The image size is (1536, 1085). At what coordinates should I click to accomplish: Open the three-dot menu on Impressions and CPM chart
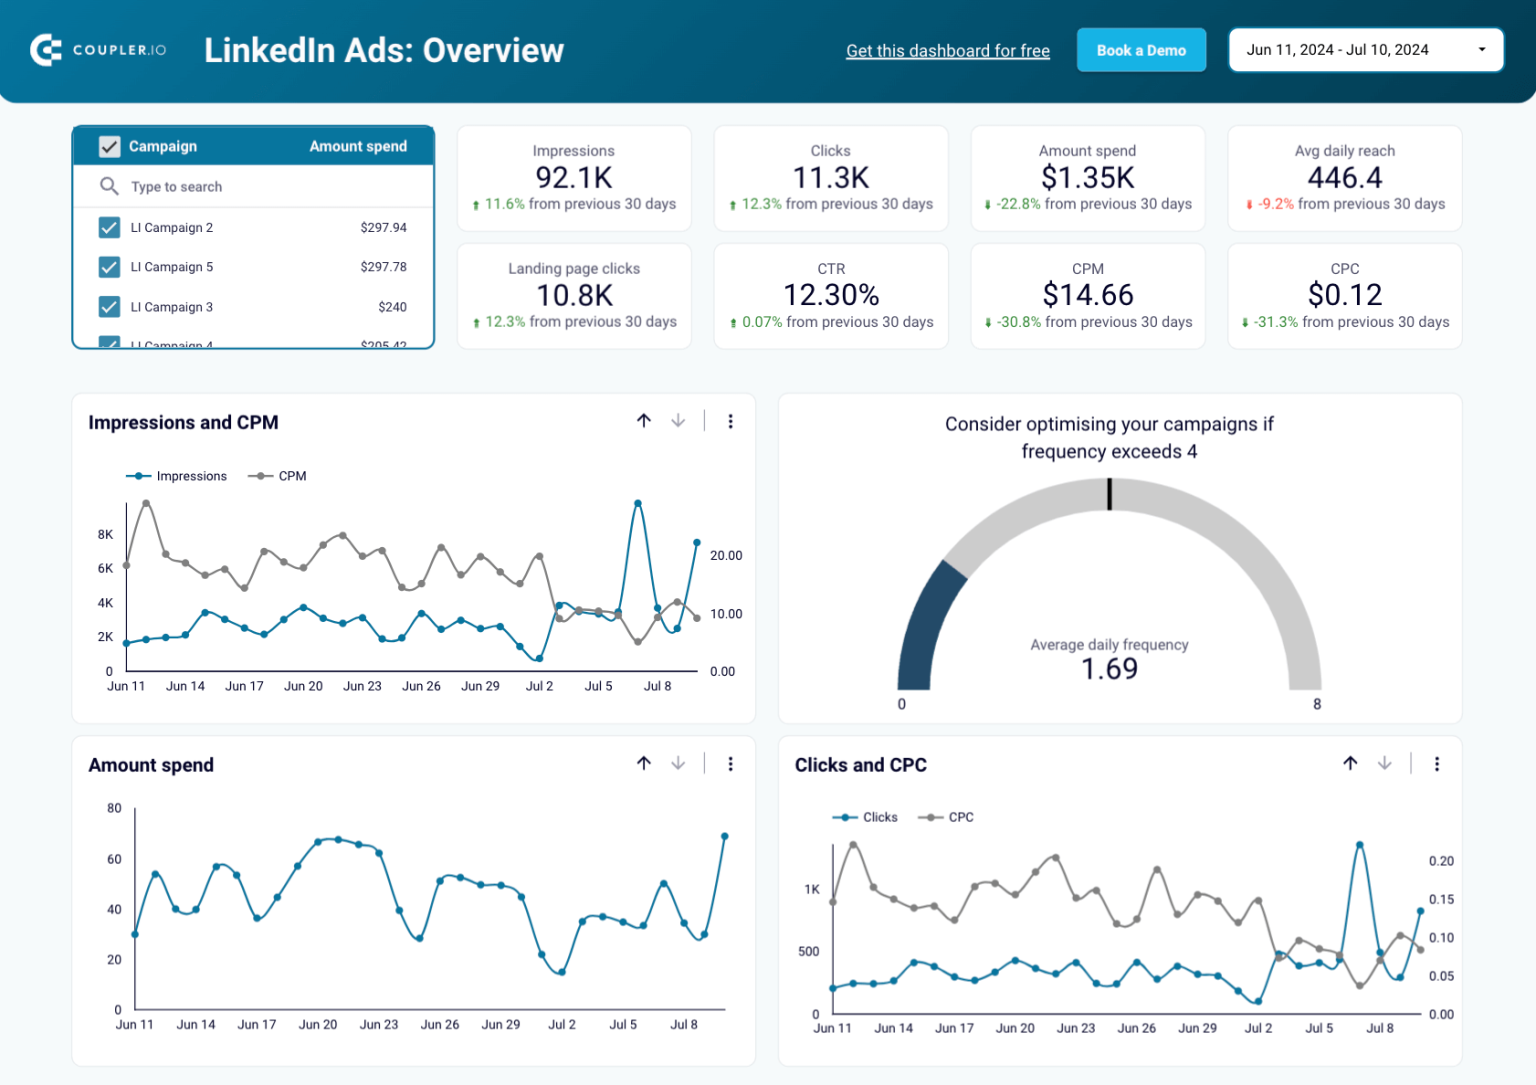tap(731, 421)
